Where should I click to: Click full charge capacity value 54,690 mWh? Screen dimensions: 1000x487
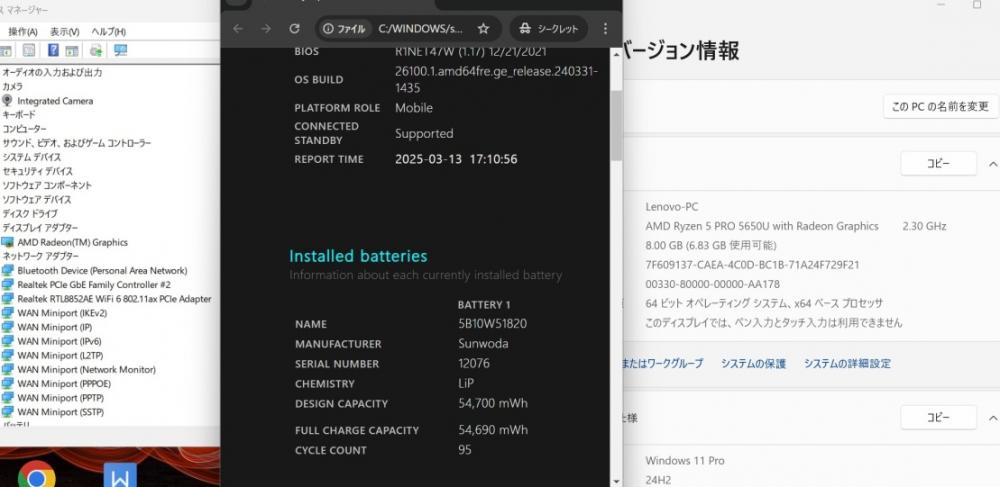click(x=493, y=430)
